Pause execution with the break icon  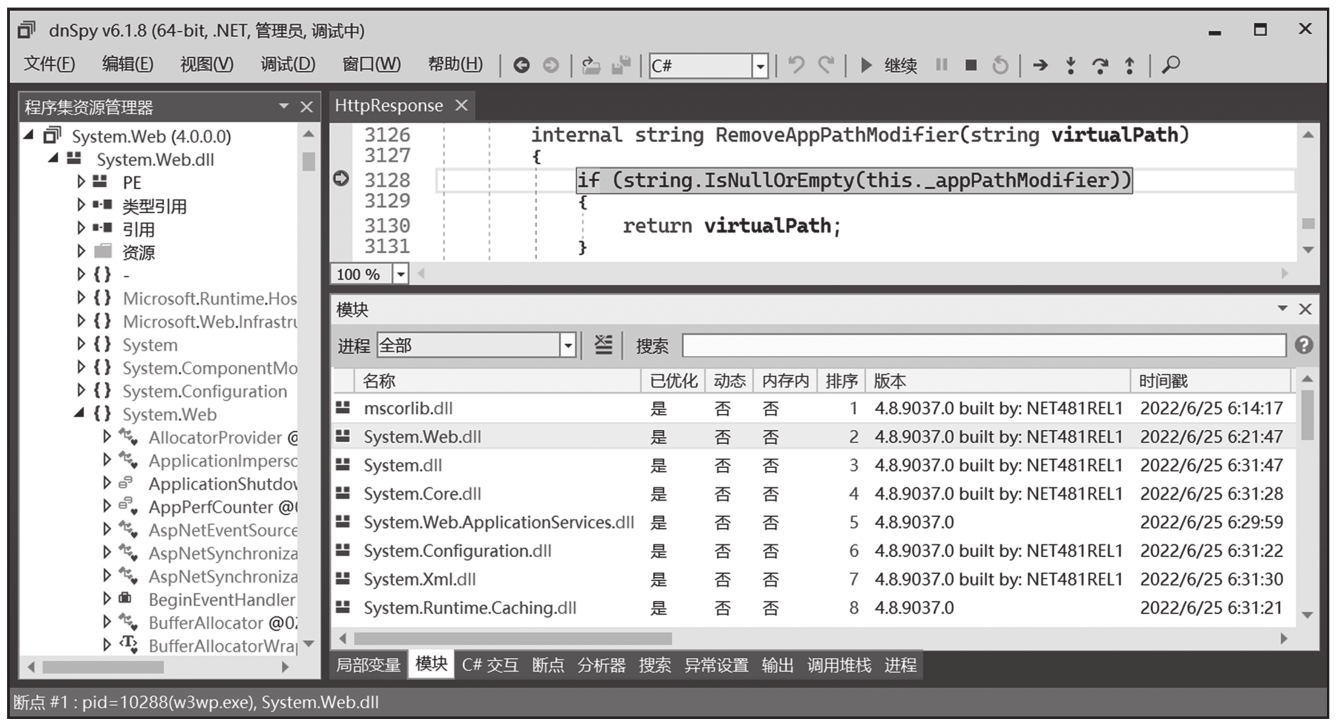click(941, 65)
